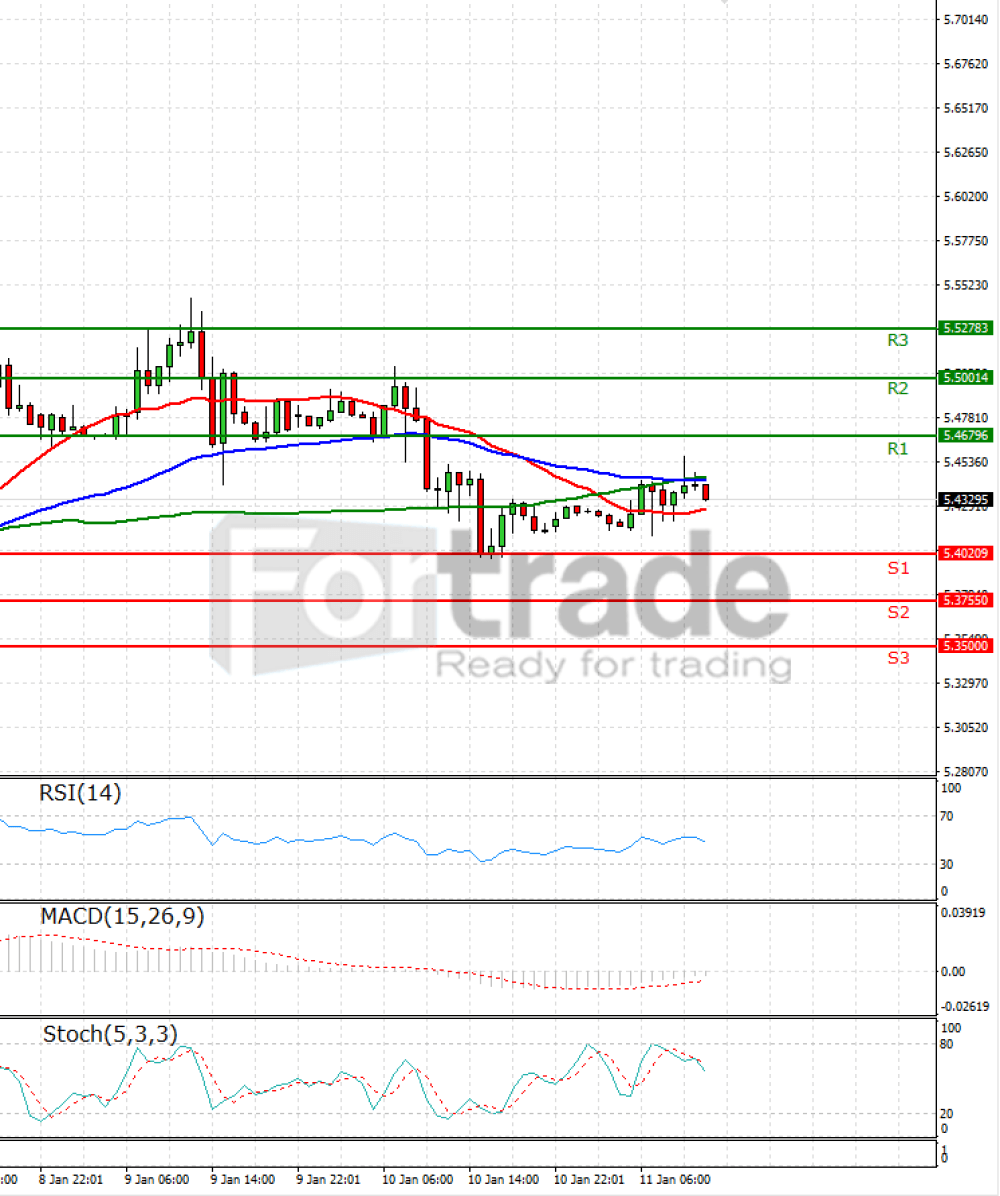This screenshot has height=1196, width=1000.
Task: Click the MACD scale value 0.00
Action: (x=953, y=972)
